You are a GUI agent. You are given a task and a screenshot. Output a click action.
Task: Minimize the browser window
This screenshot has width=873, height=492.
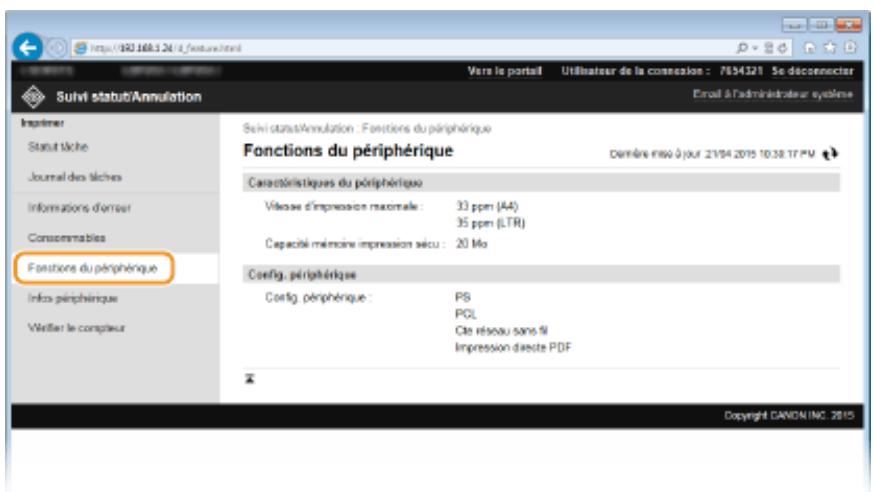click(x=794, y=25)
